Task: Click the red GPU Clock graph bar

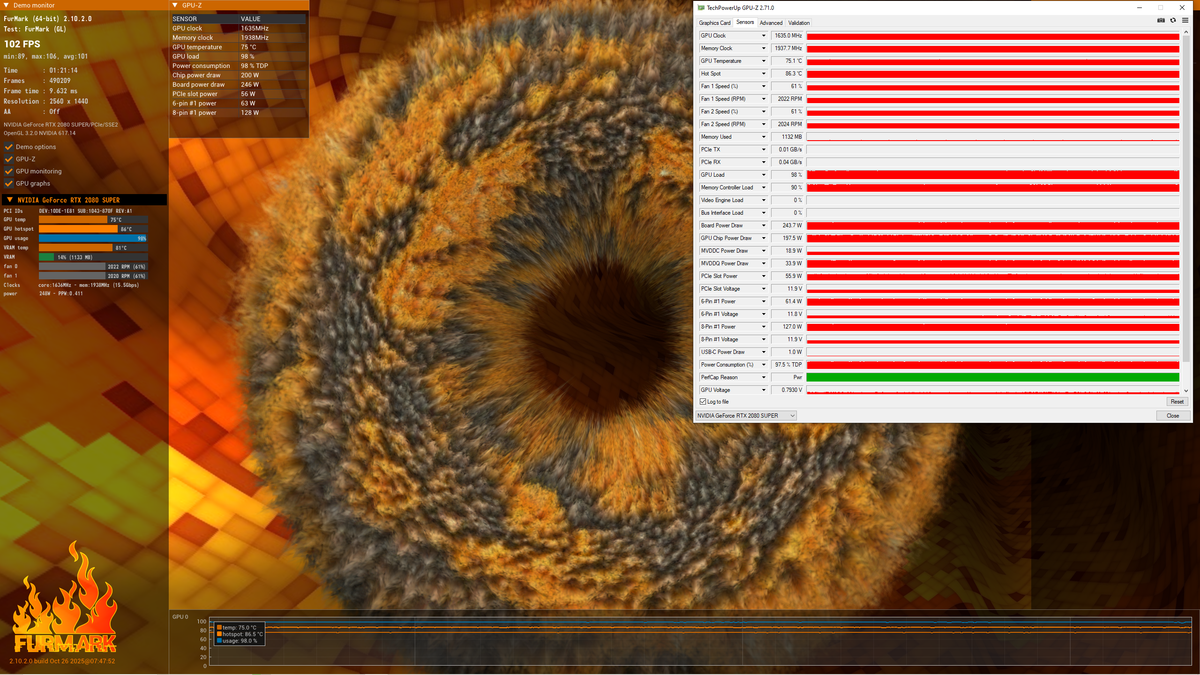Action: click(x=993, y=36)
